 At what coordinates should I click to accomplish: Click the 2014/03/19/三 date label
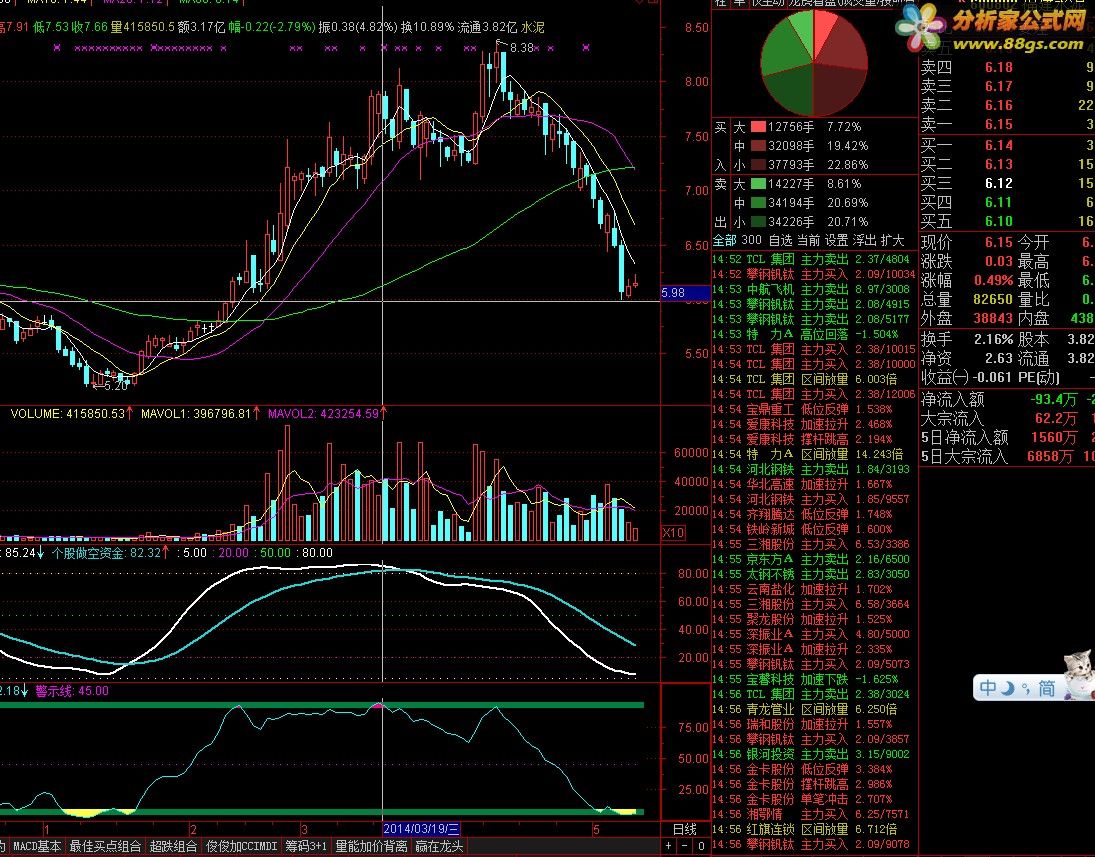(x=421, y=829)
